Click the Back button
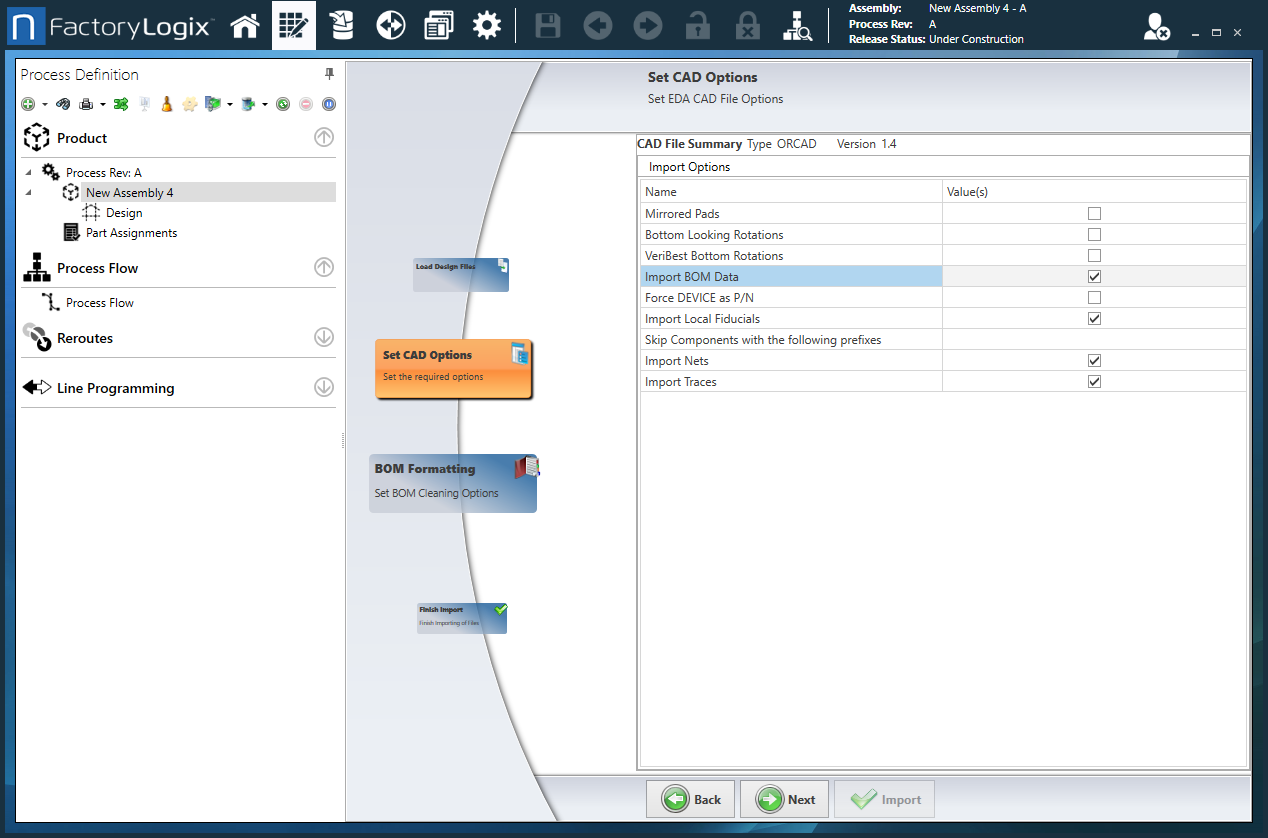Viewport: 1268px width, 838px height. pos(690,799)
